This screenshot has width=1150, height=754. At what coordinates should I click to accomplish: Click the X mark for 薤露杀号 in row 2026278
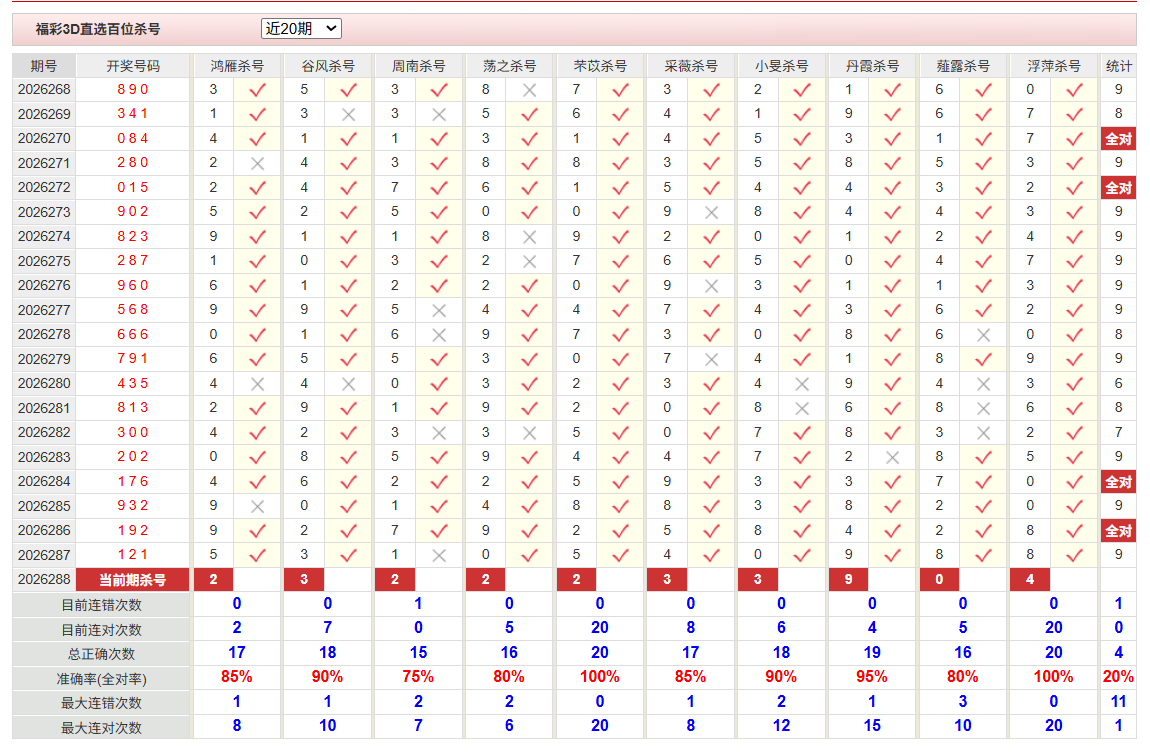point(984,335)
